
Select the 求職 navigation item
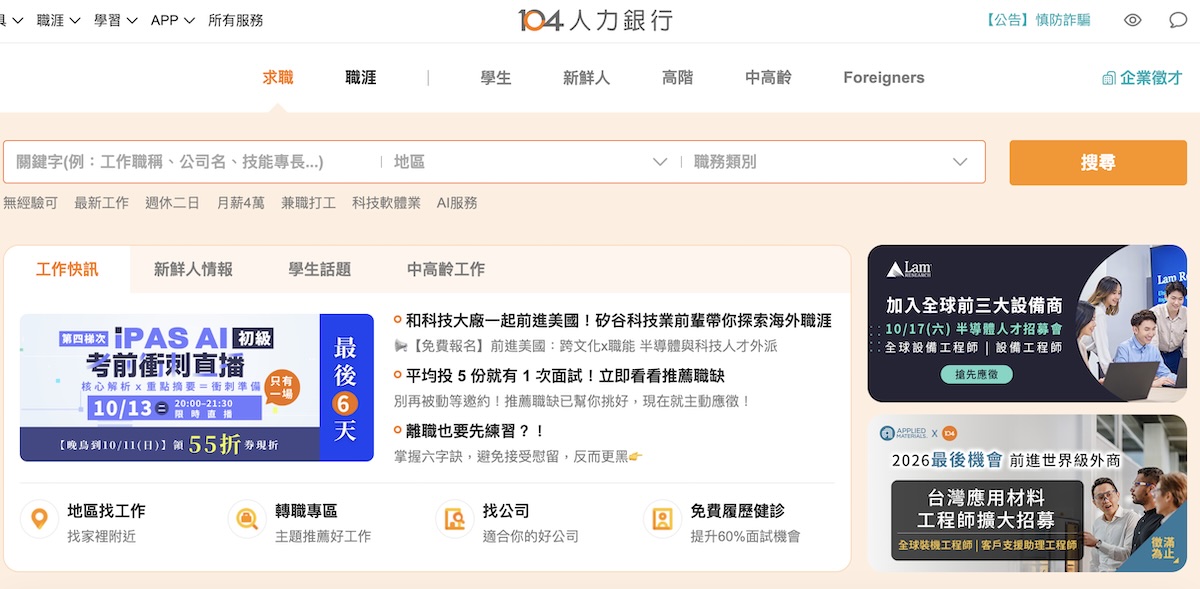[278, 77]
